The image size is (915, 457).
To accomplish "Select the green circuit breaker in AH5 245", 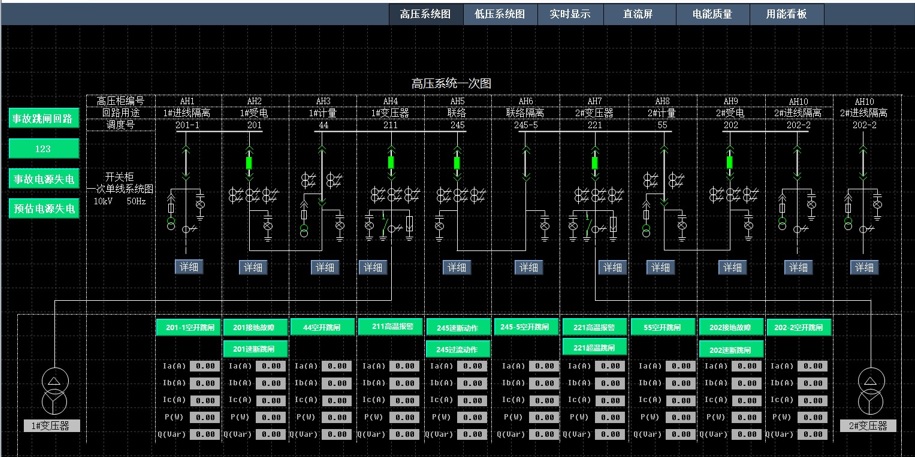I will coord(457,163).
